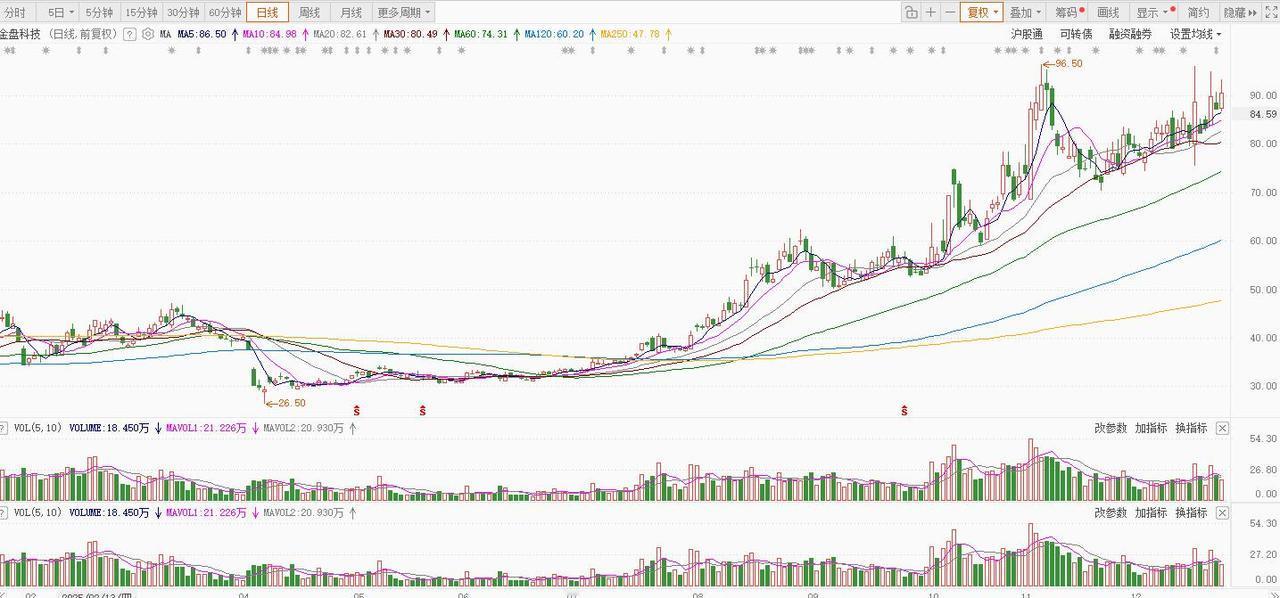Close the upper VOL indicator panel
The image size is (1280, 598).
coord(1222,428)
